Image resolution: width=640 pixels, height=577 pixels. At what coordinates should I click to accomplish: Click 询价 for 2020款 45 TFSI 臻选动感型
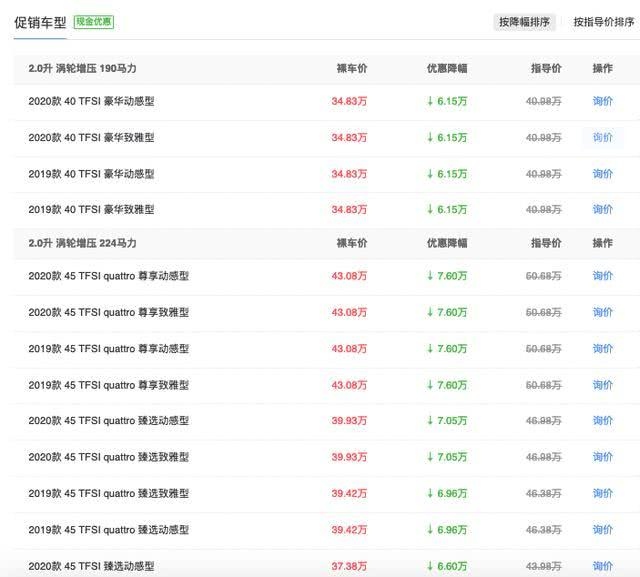602,566
